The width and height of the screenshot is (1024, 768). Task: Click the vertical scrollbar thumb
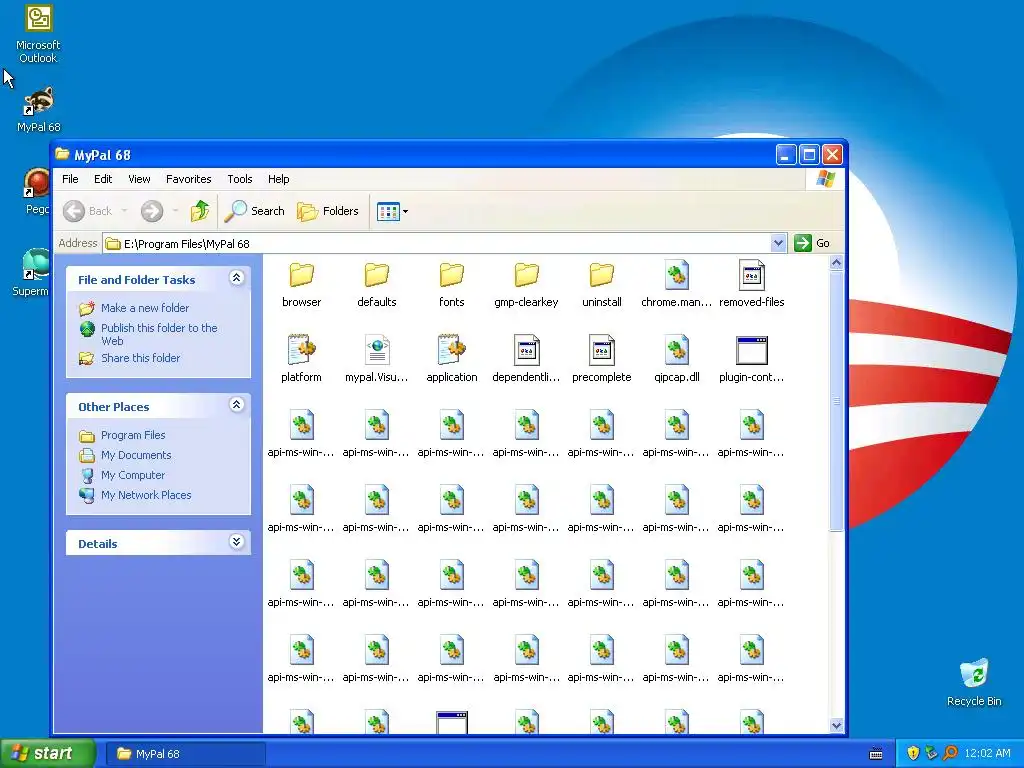(836, 401)
